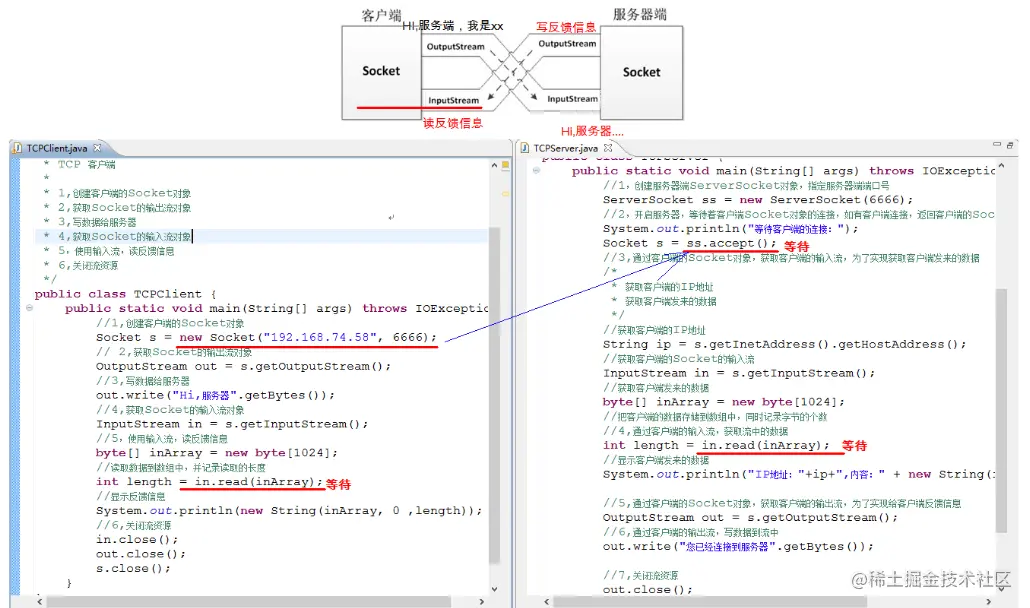Click the 'Socket s = ss.accept();' line

[x=690, y=242]
